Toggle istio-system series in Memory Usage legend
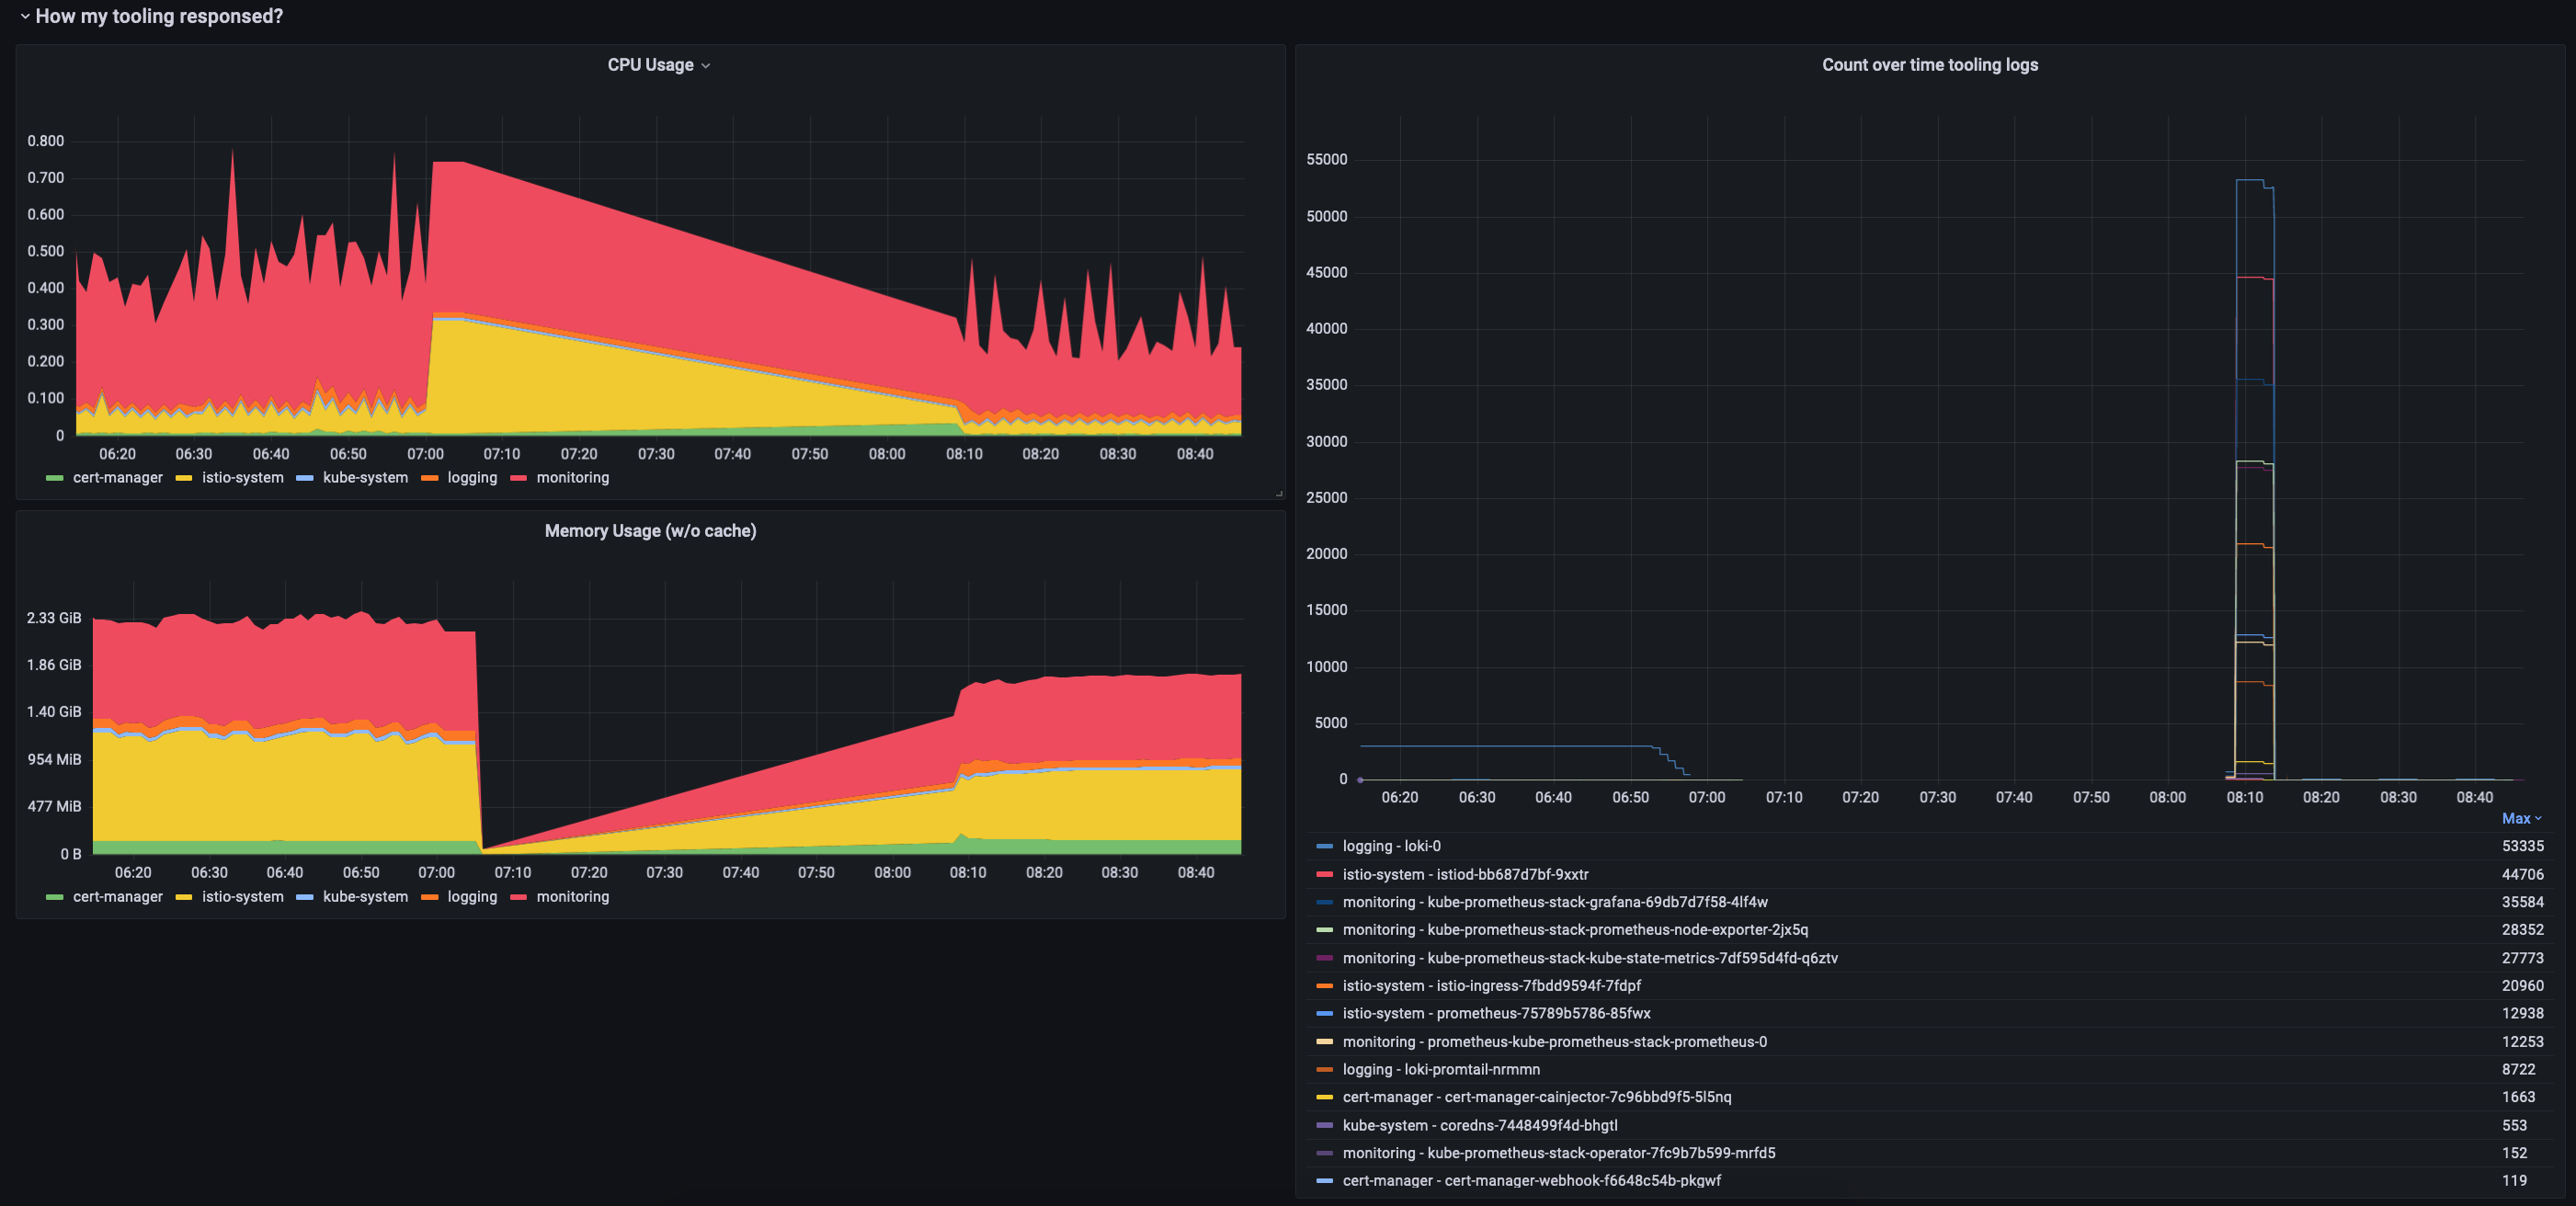The height and width of the screenshot is (1206, 2576). (243, 897)
